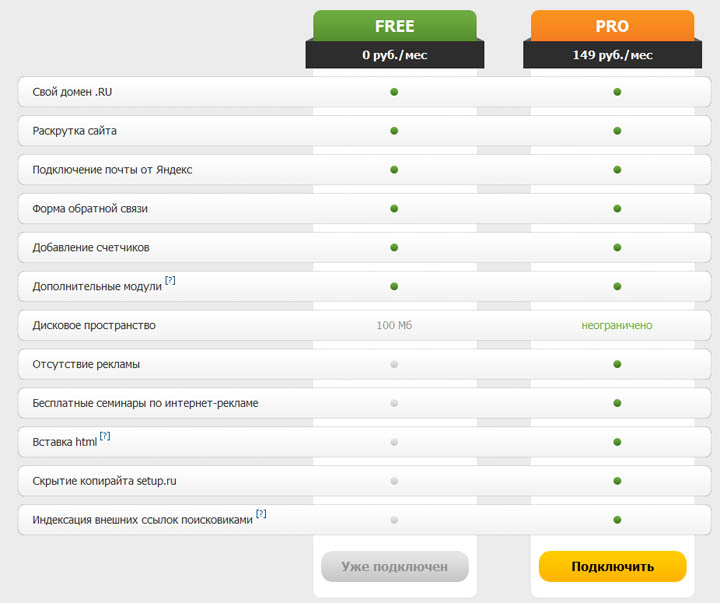This screenshot has height=603, width=720.
Task: Click the PRO green dot for Скрытие копирайта
Action: [x=617, y=481]
